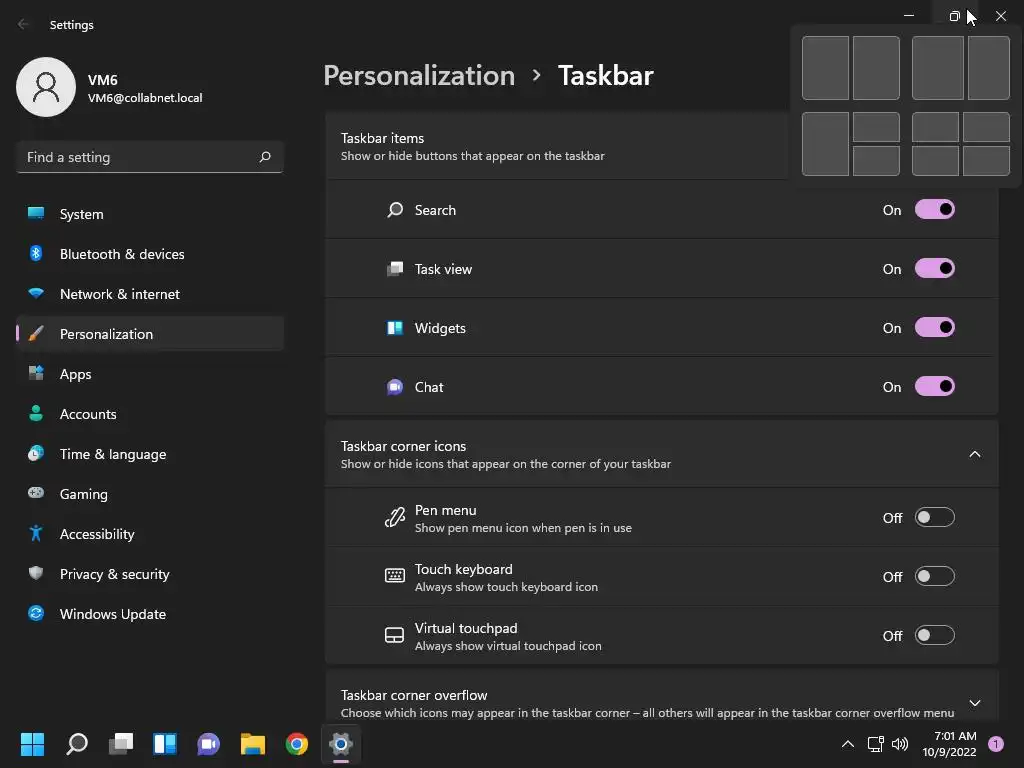Snap to wide left zone in second layout
This screenshot has height=768, width=1024.
click(x=938, y=68)
